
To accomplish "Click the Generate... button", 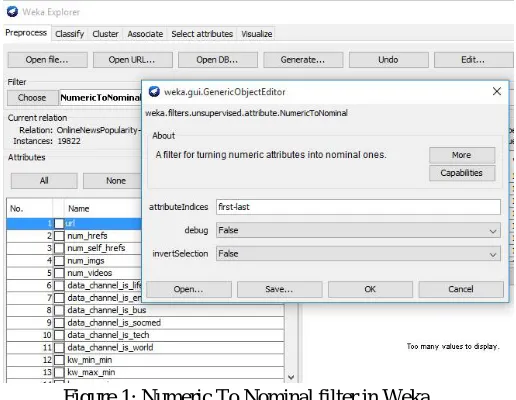I will (x=303, y=60).
